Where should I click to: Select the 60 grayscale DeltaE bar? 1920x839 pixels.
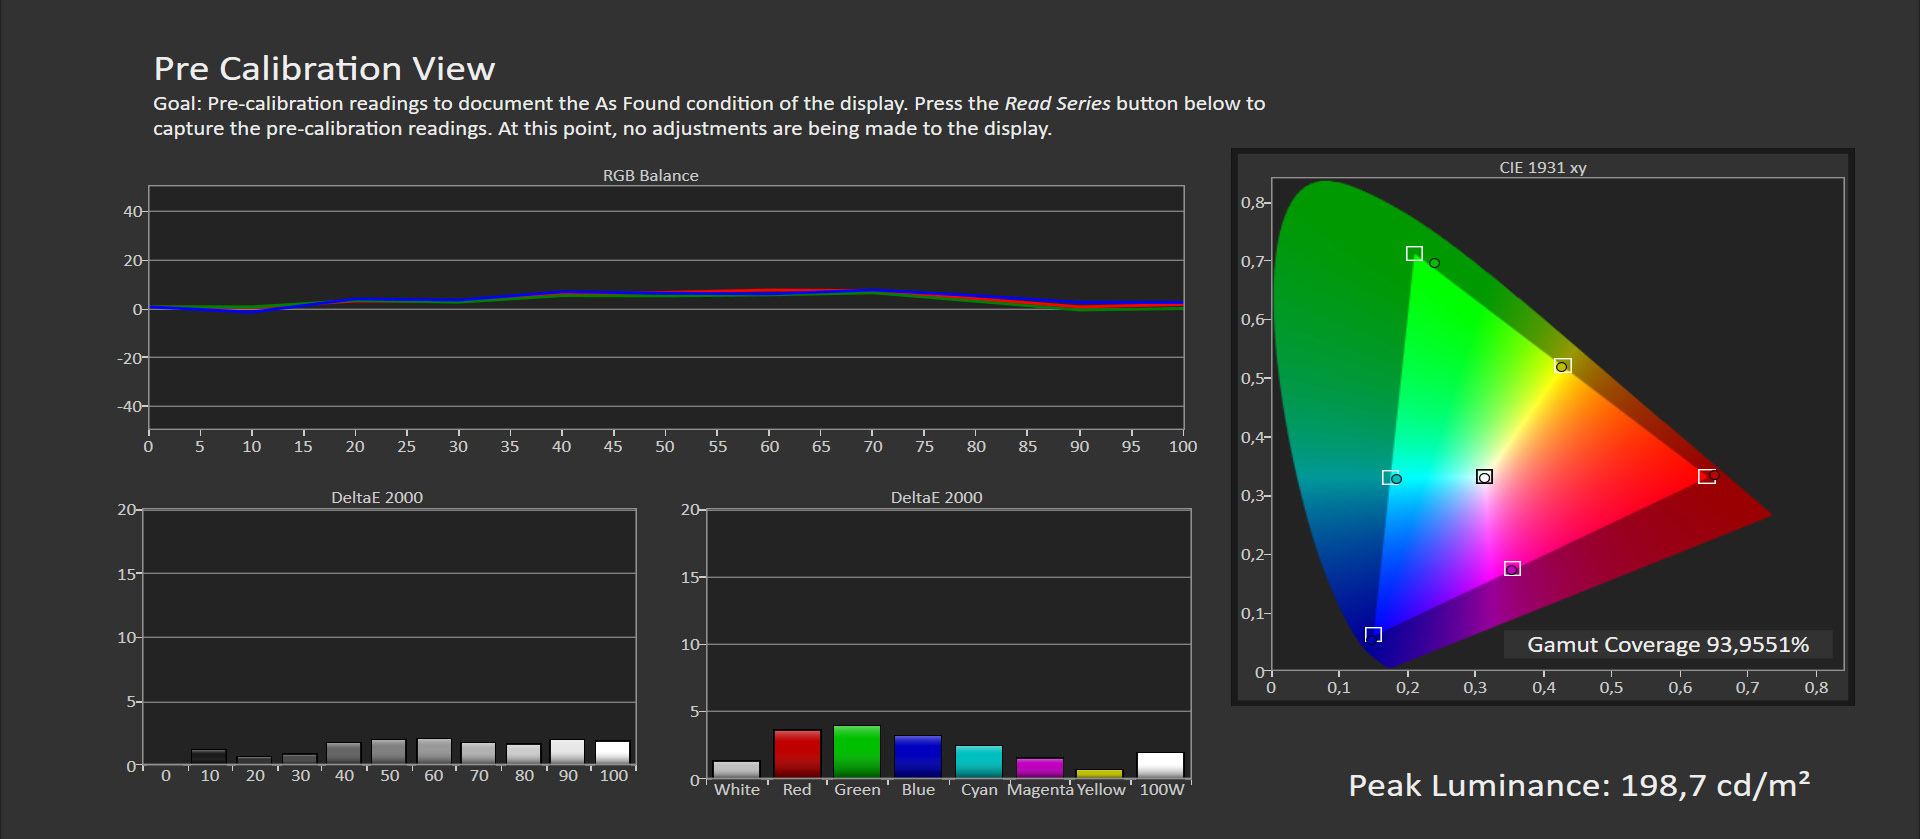pos(434,752)
